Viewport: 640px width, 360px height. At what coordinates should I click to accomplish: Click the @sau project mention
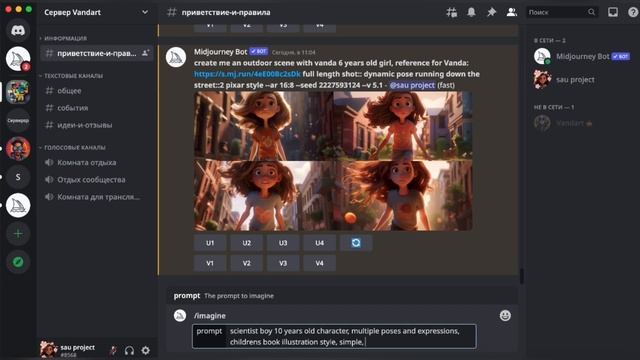click(412, 85)
